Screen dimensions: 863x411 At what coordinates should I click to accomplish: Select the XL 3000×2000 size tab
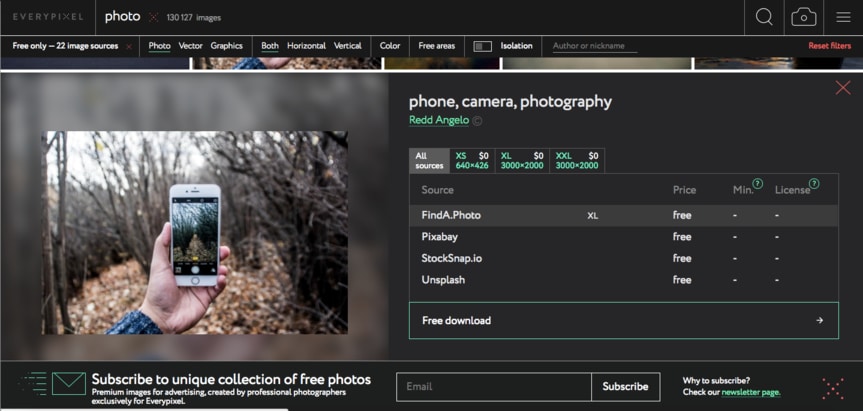click(522, 160)
